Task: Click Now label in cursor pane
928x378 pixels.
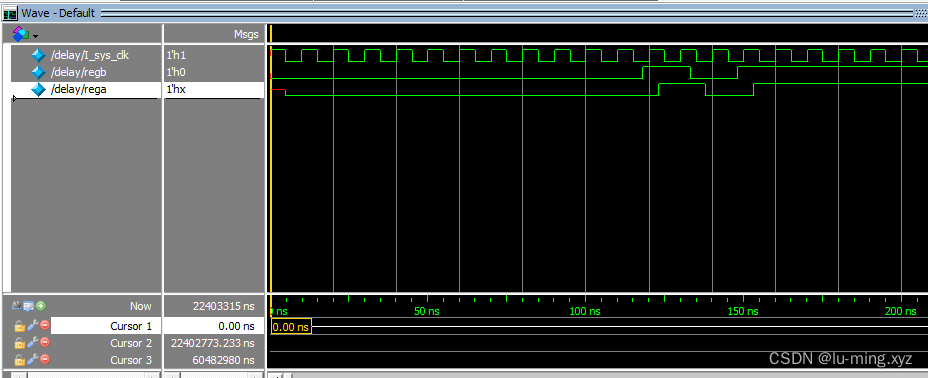Action: pos(141,306)
